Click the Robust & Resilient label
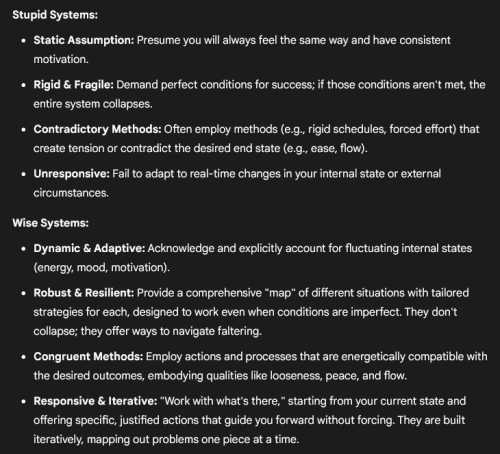 (x=84, y=293)
